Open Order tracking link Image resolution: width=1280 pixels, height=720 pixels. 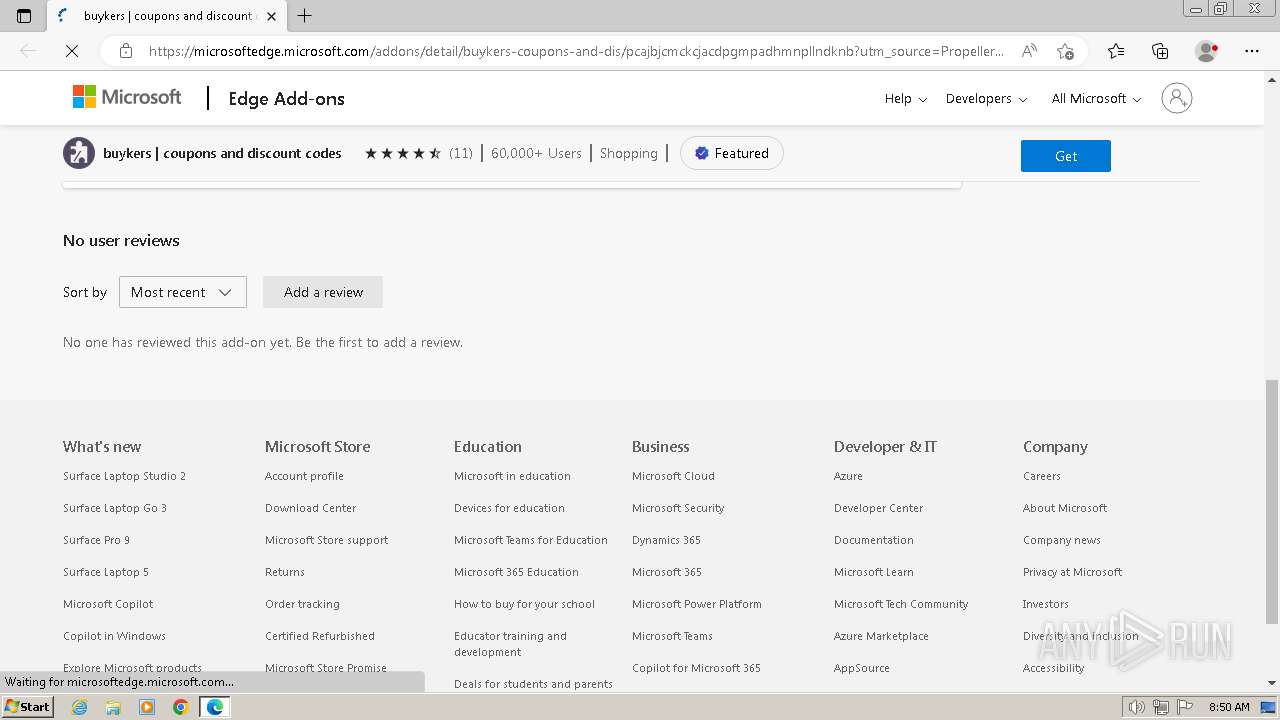[x=302, y=604]
